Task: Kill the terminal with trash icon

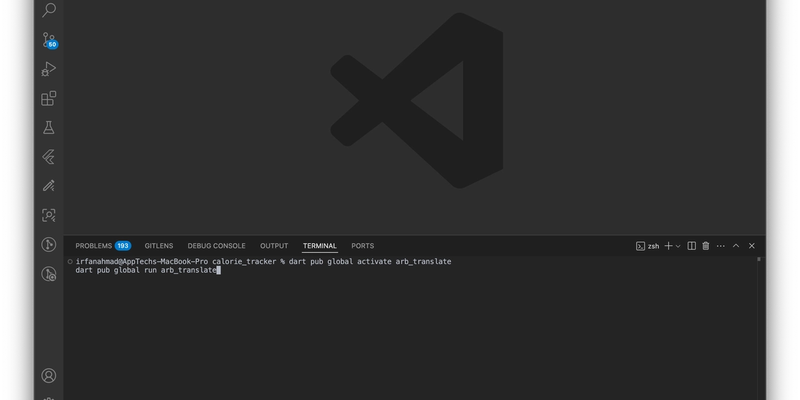Action: point(706,246)
